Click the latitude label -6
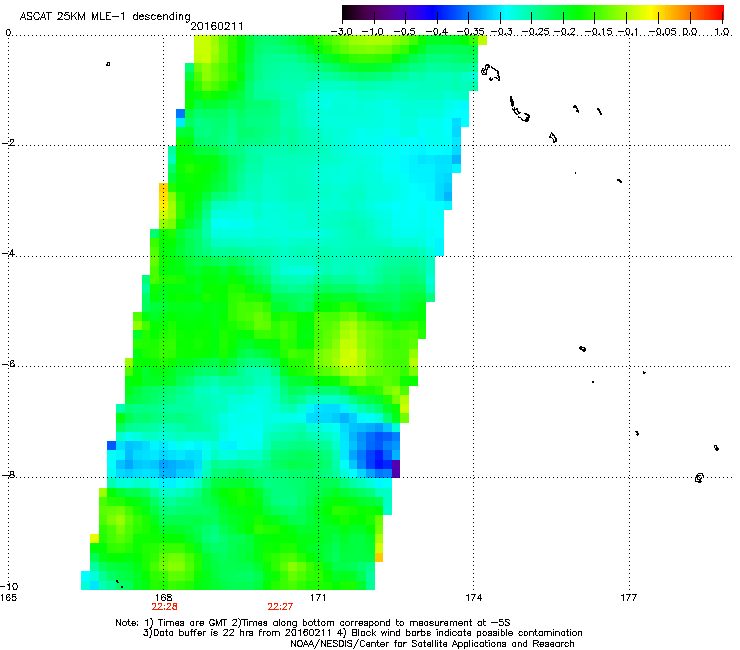 click(x=8, y=364)
